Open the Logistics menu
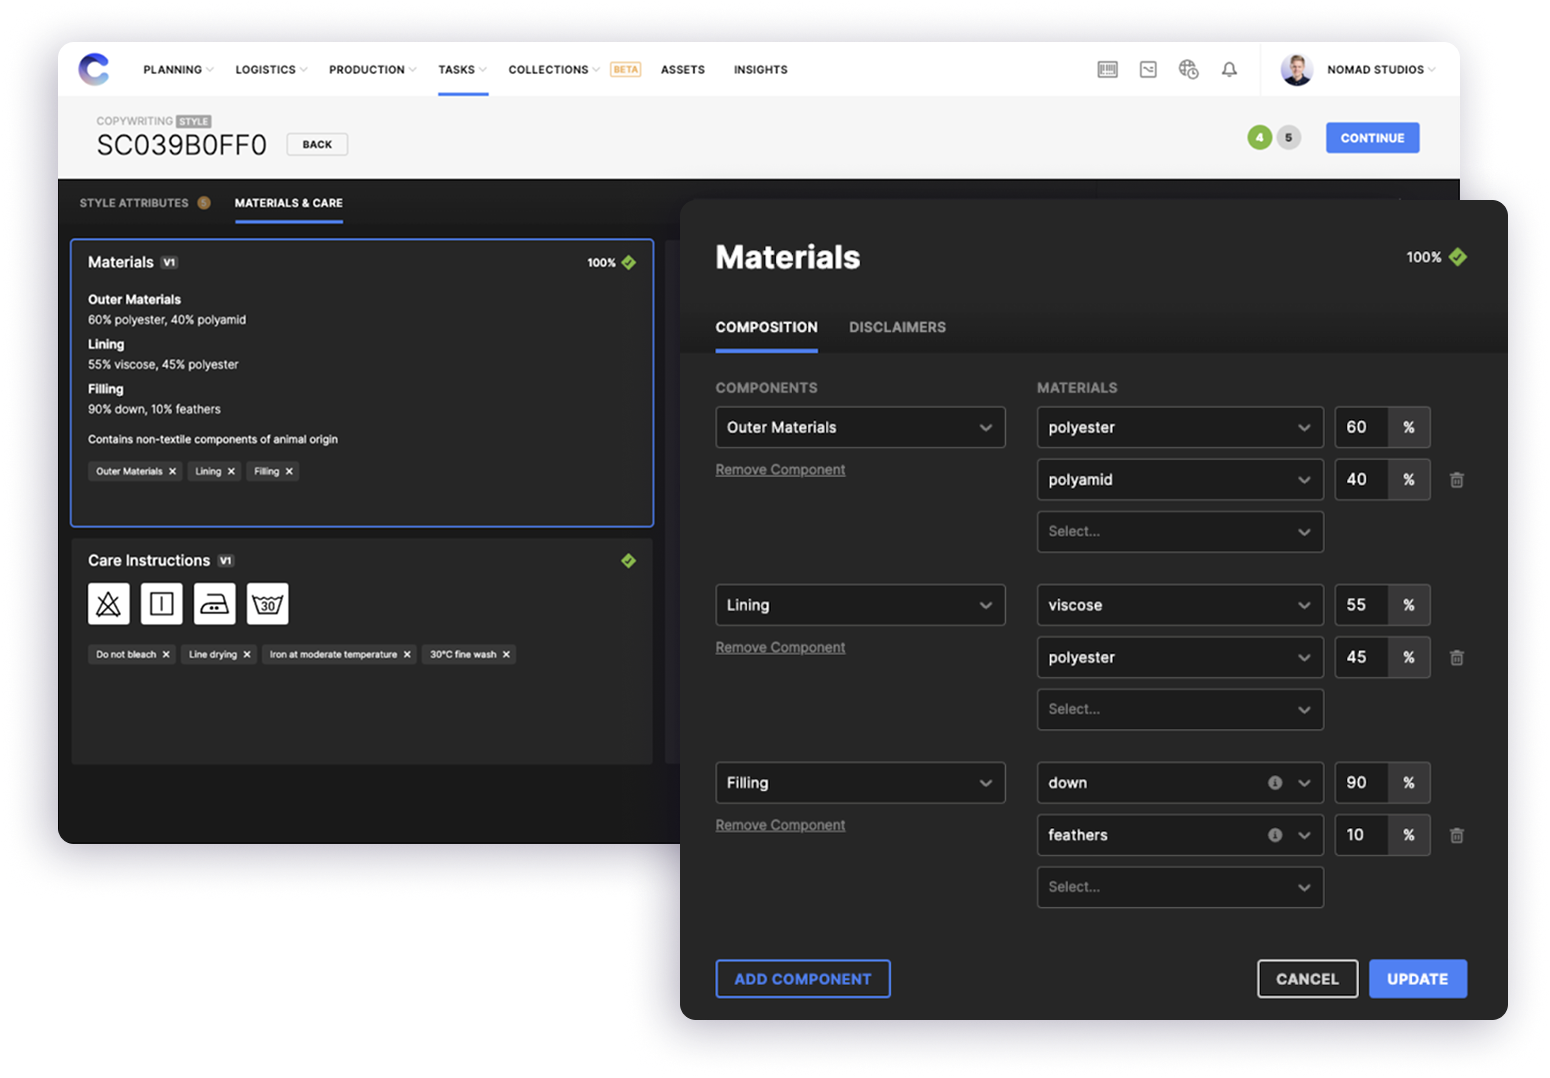 [x=271, y=69]
